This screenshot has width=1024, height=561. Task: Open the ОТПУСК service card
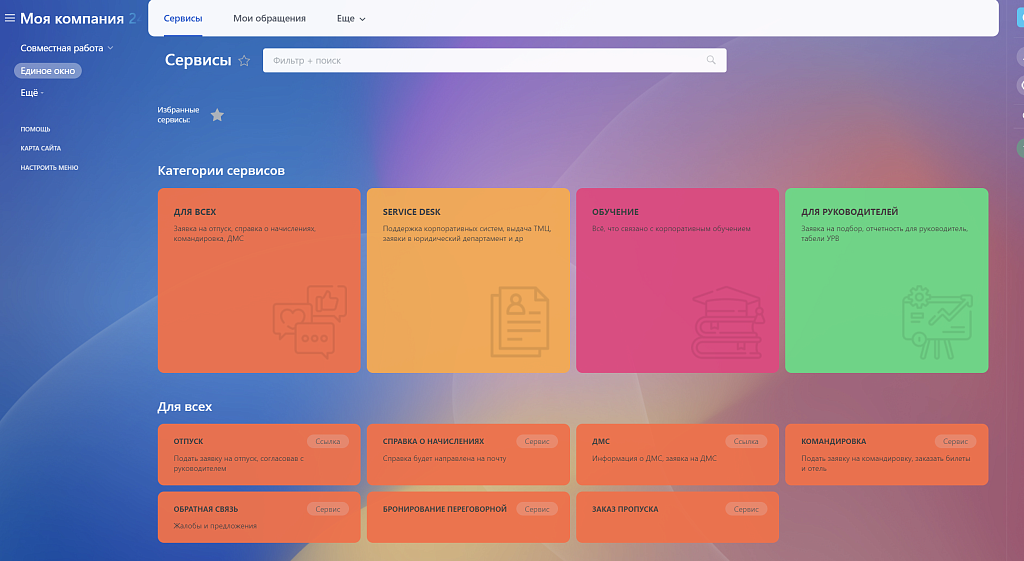point(259,455)
